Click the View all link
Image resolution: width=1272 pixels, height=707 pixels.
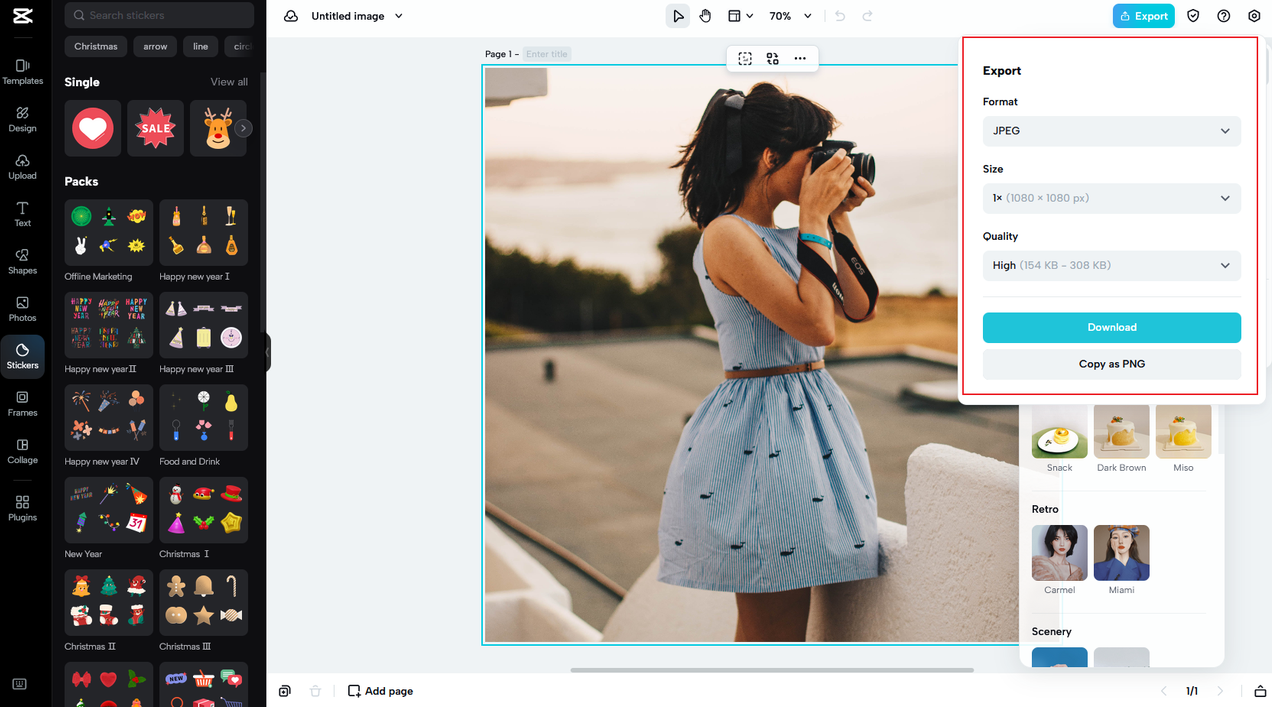pyautogui.click(x=229, y=82)
